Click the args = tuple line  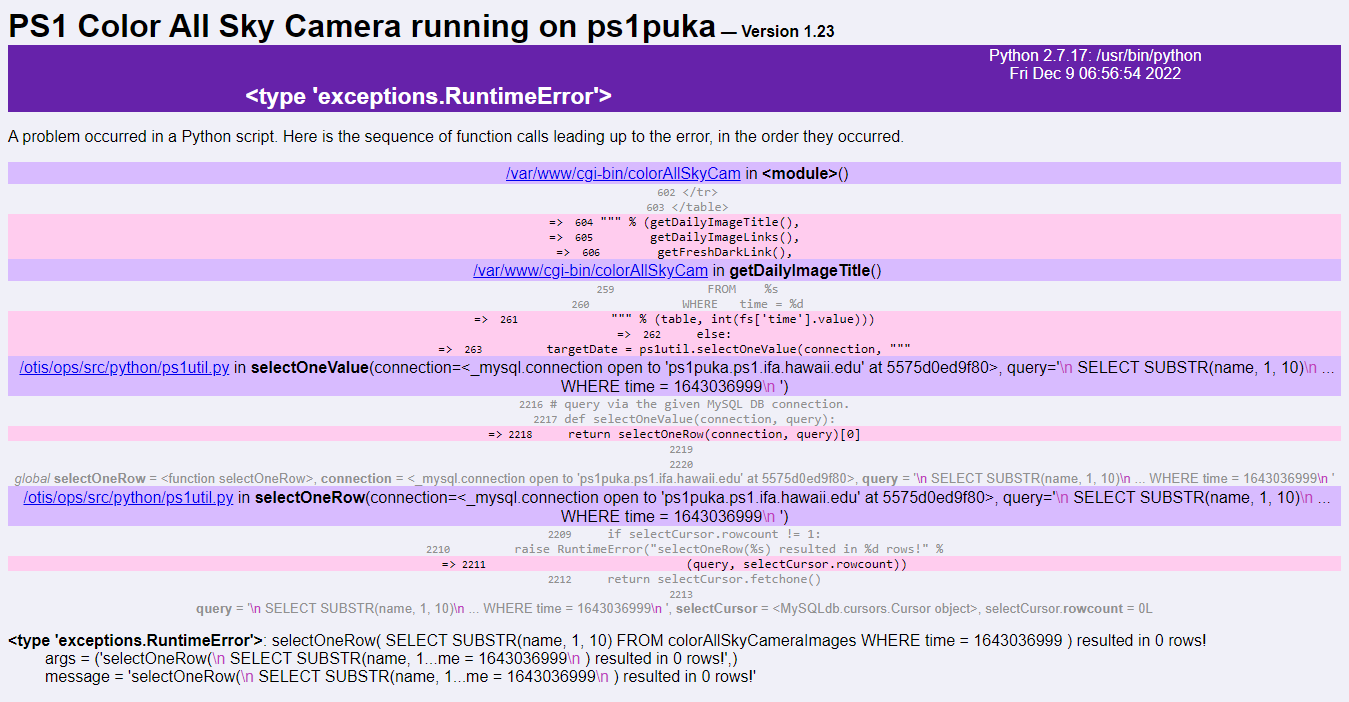[392, 659]
